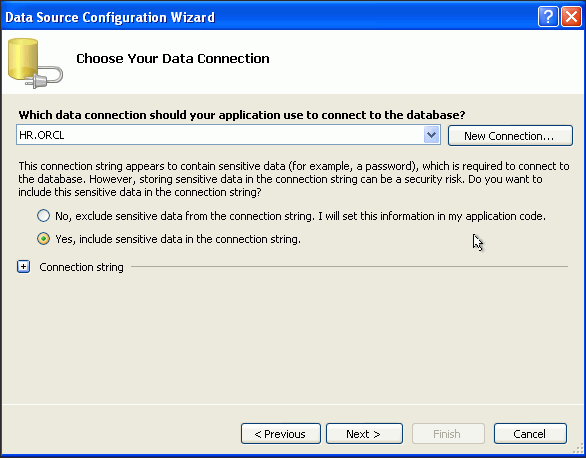This screenshot has height=458, width=586.
Task: Go back with the Previous button
Action: (x=281, y=434)
